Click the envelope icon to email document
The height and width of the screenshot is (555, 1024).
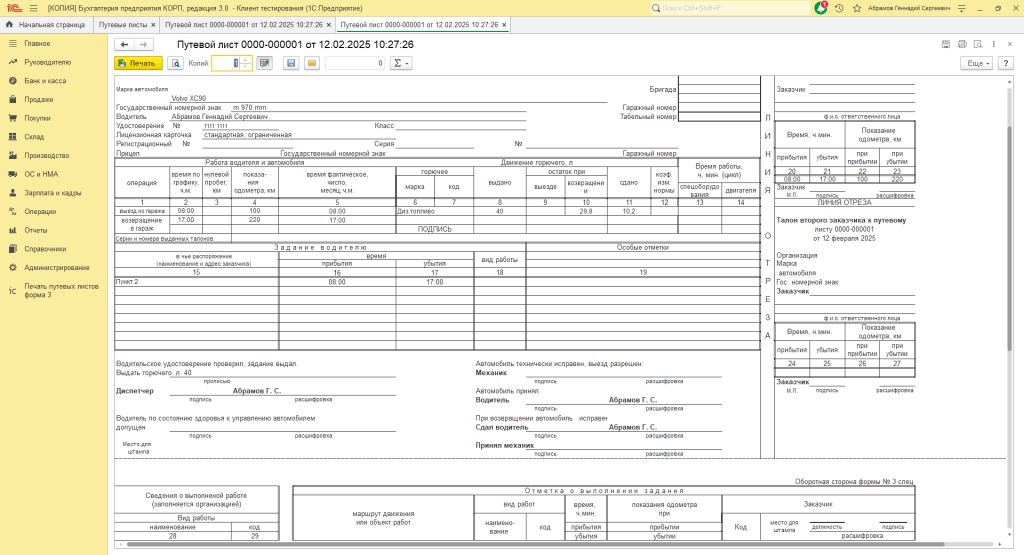312,63
